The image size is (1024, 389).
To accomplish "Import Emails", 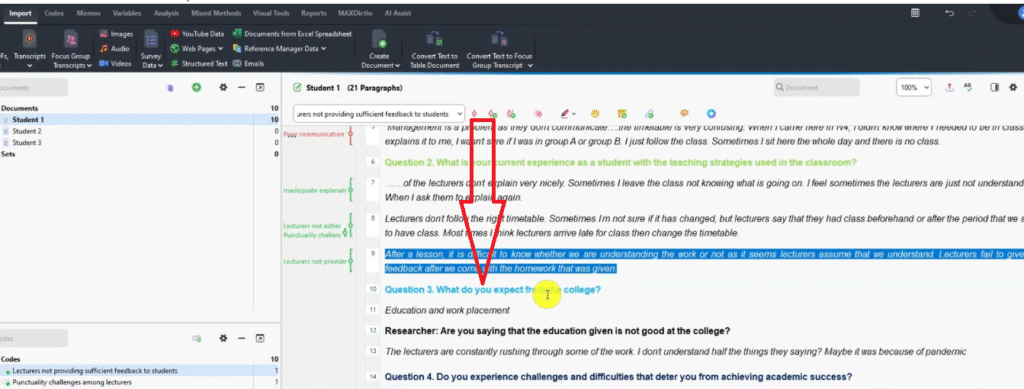I will click(x=249, y=63).
